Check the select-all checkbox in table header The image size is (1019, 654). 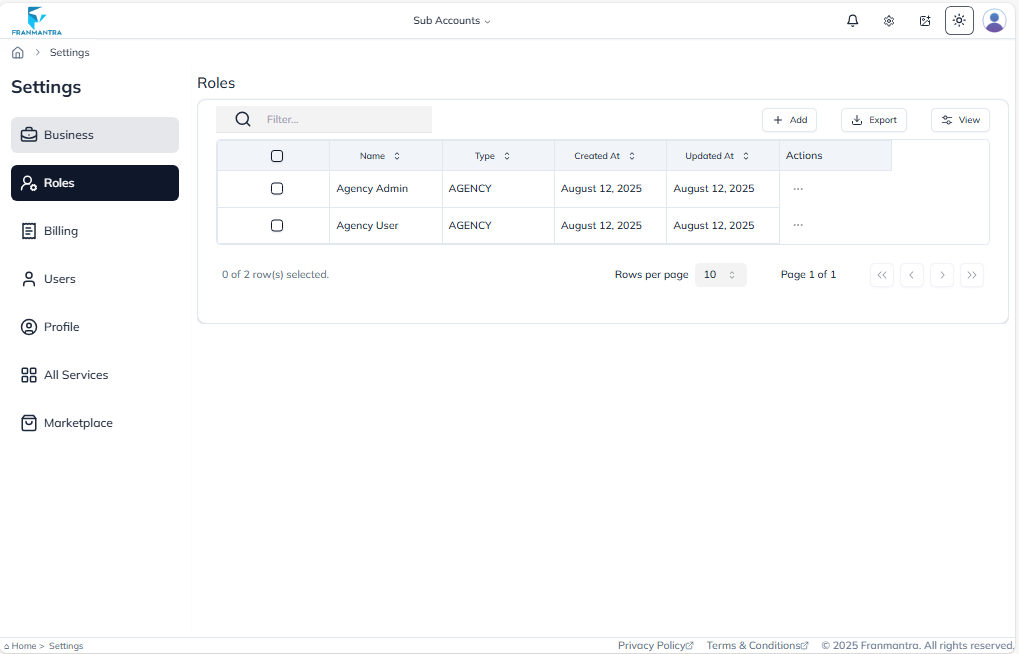pos(277,155)
